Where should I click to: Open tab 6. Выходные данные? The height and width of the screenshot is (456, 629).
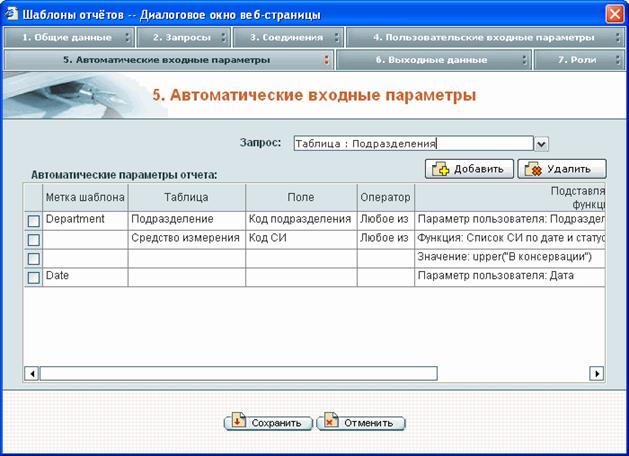[434, 60]
